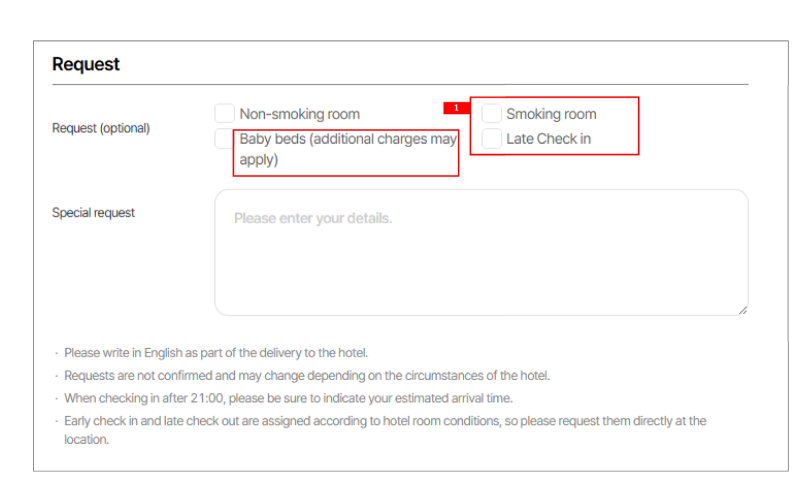
Task: Click the 'Smoking room' label text
Action: point(551,114)
